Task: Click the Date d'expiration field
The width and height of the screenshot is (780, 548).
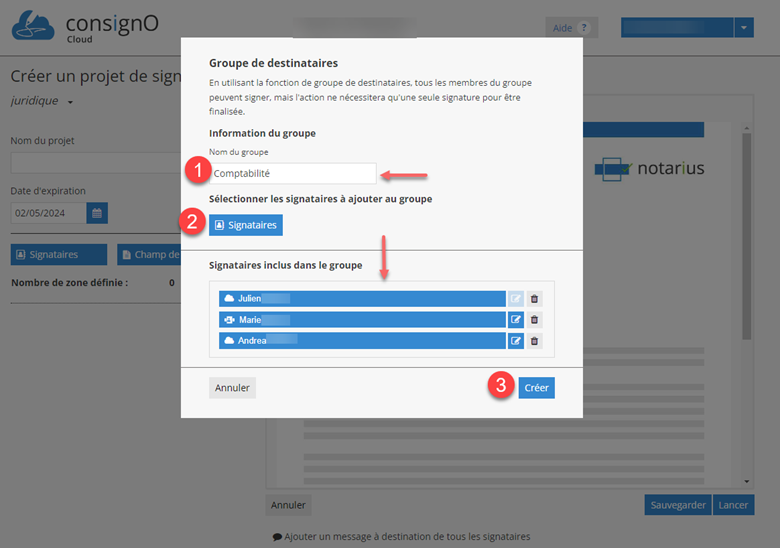Action: click(48, 213)
